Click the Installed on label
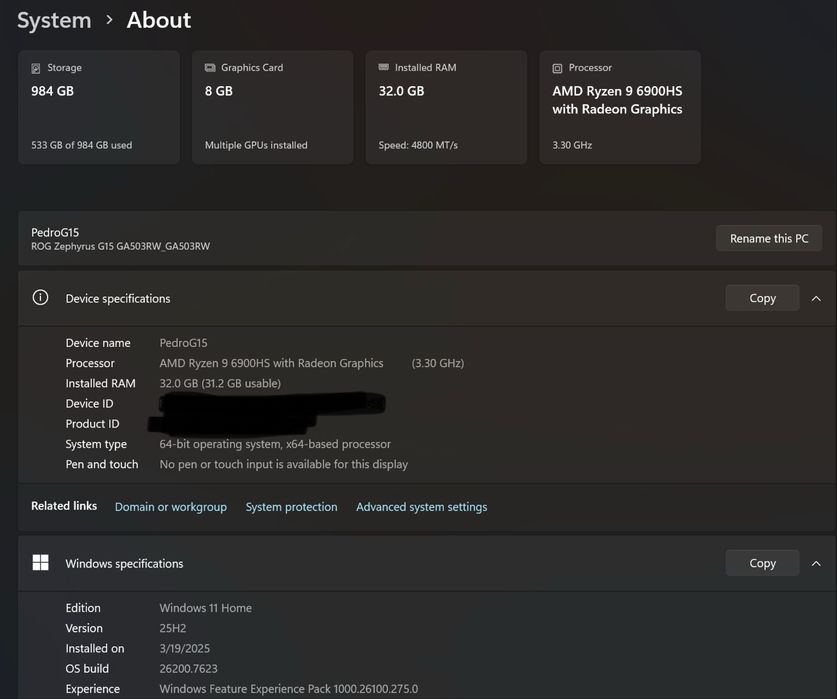The image size is (837, 699). tap(95, 648)
